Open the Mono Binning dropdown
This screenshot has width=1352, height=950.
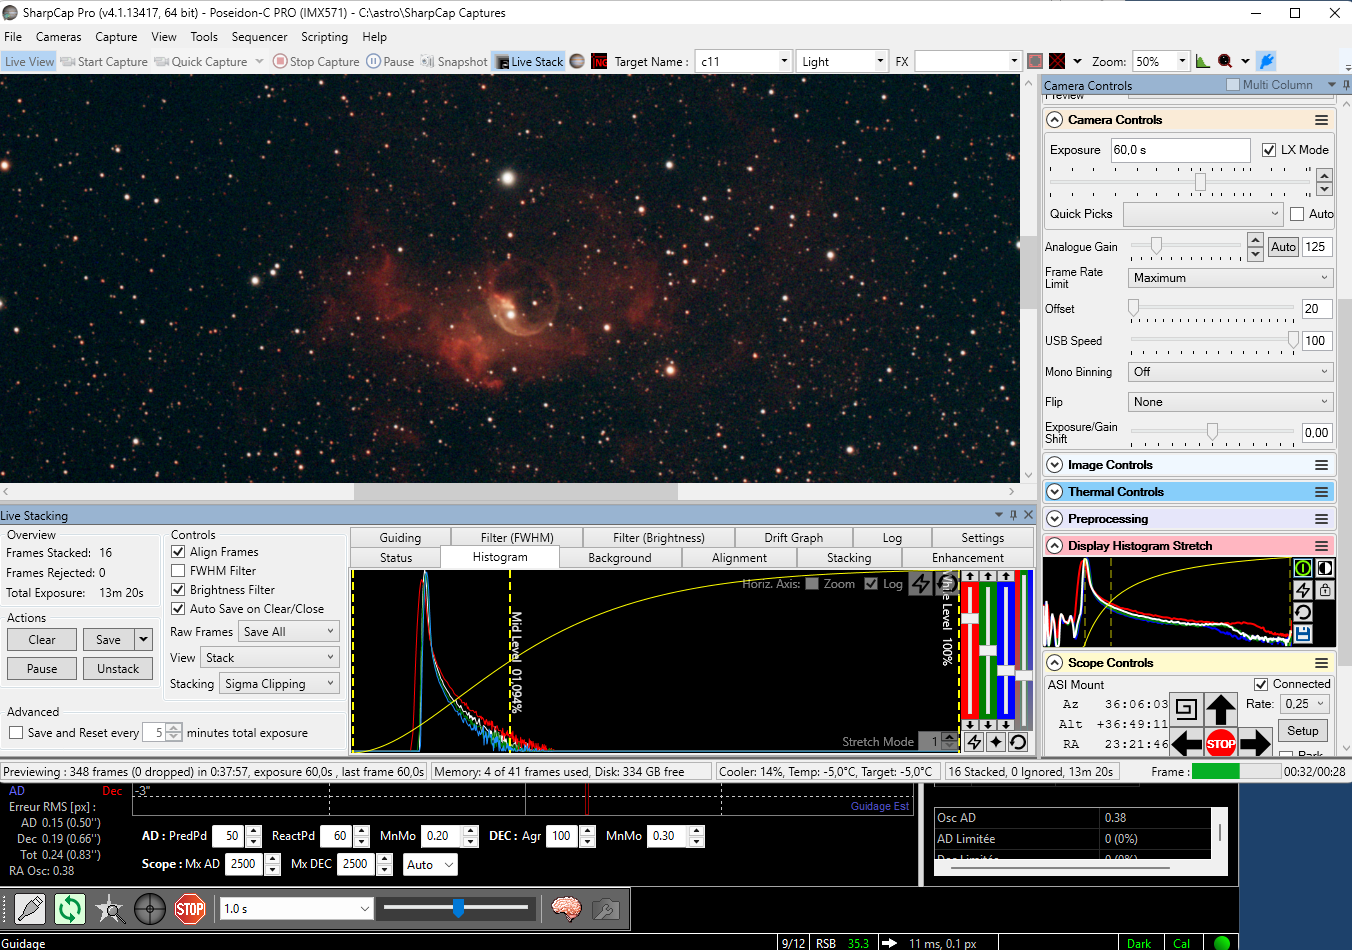coord(1230,372)
